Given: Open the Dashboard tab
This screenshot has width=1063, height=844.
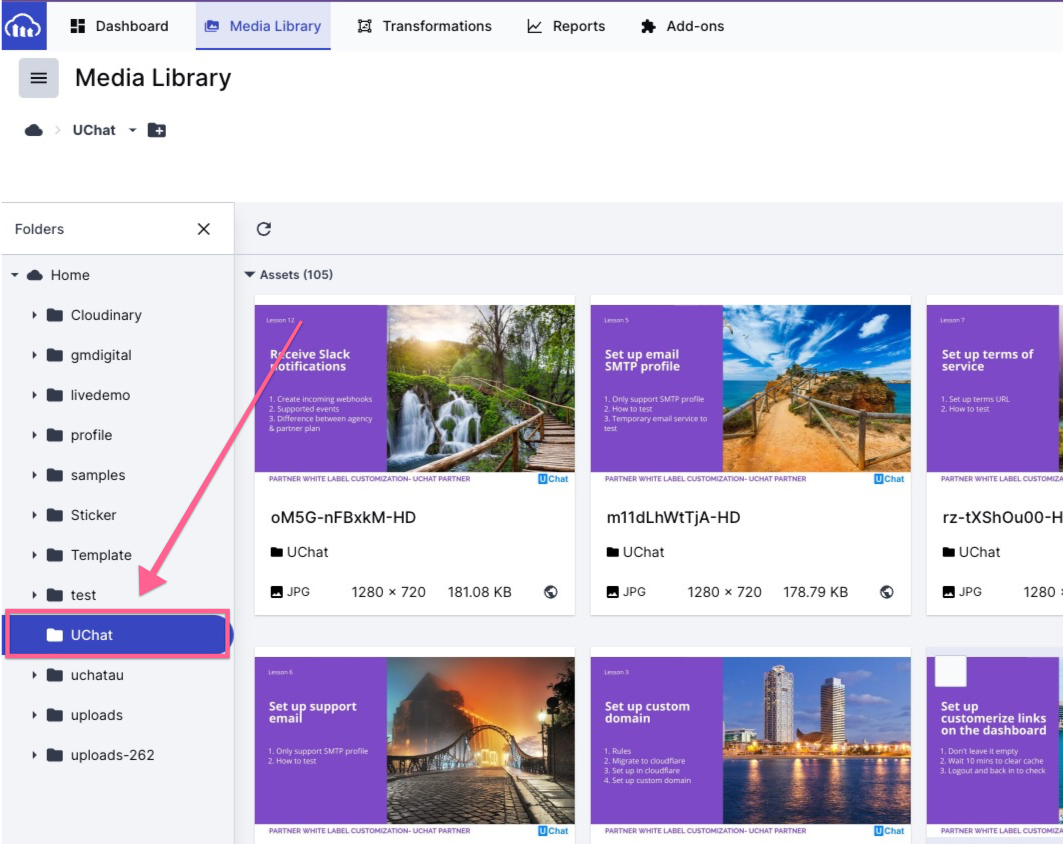Looking at the screenshot, I should 119,26.
